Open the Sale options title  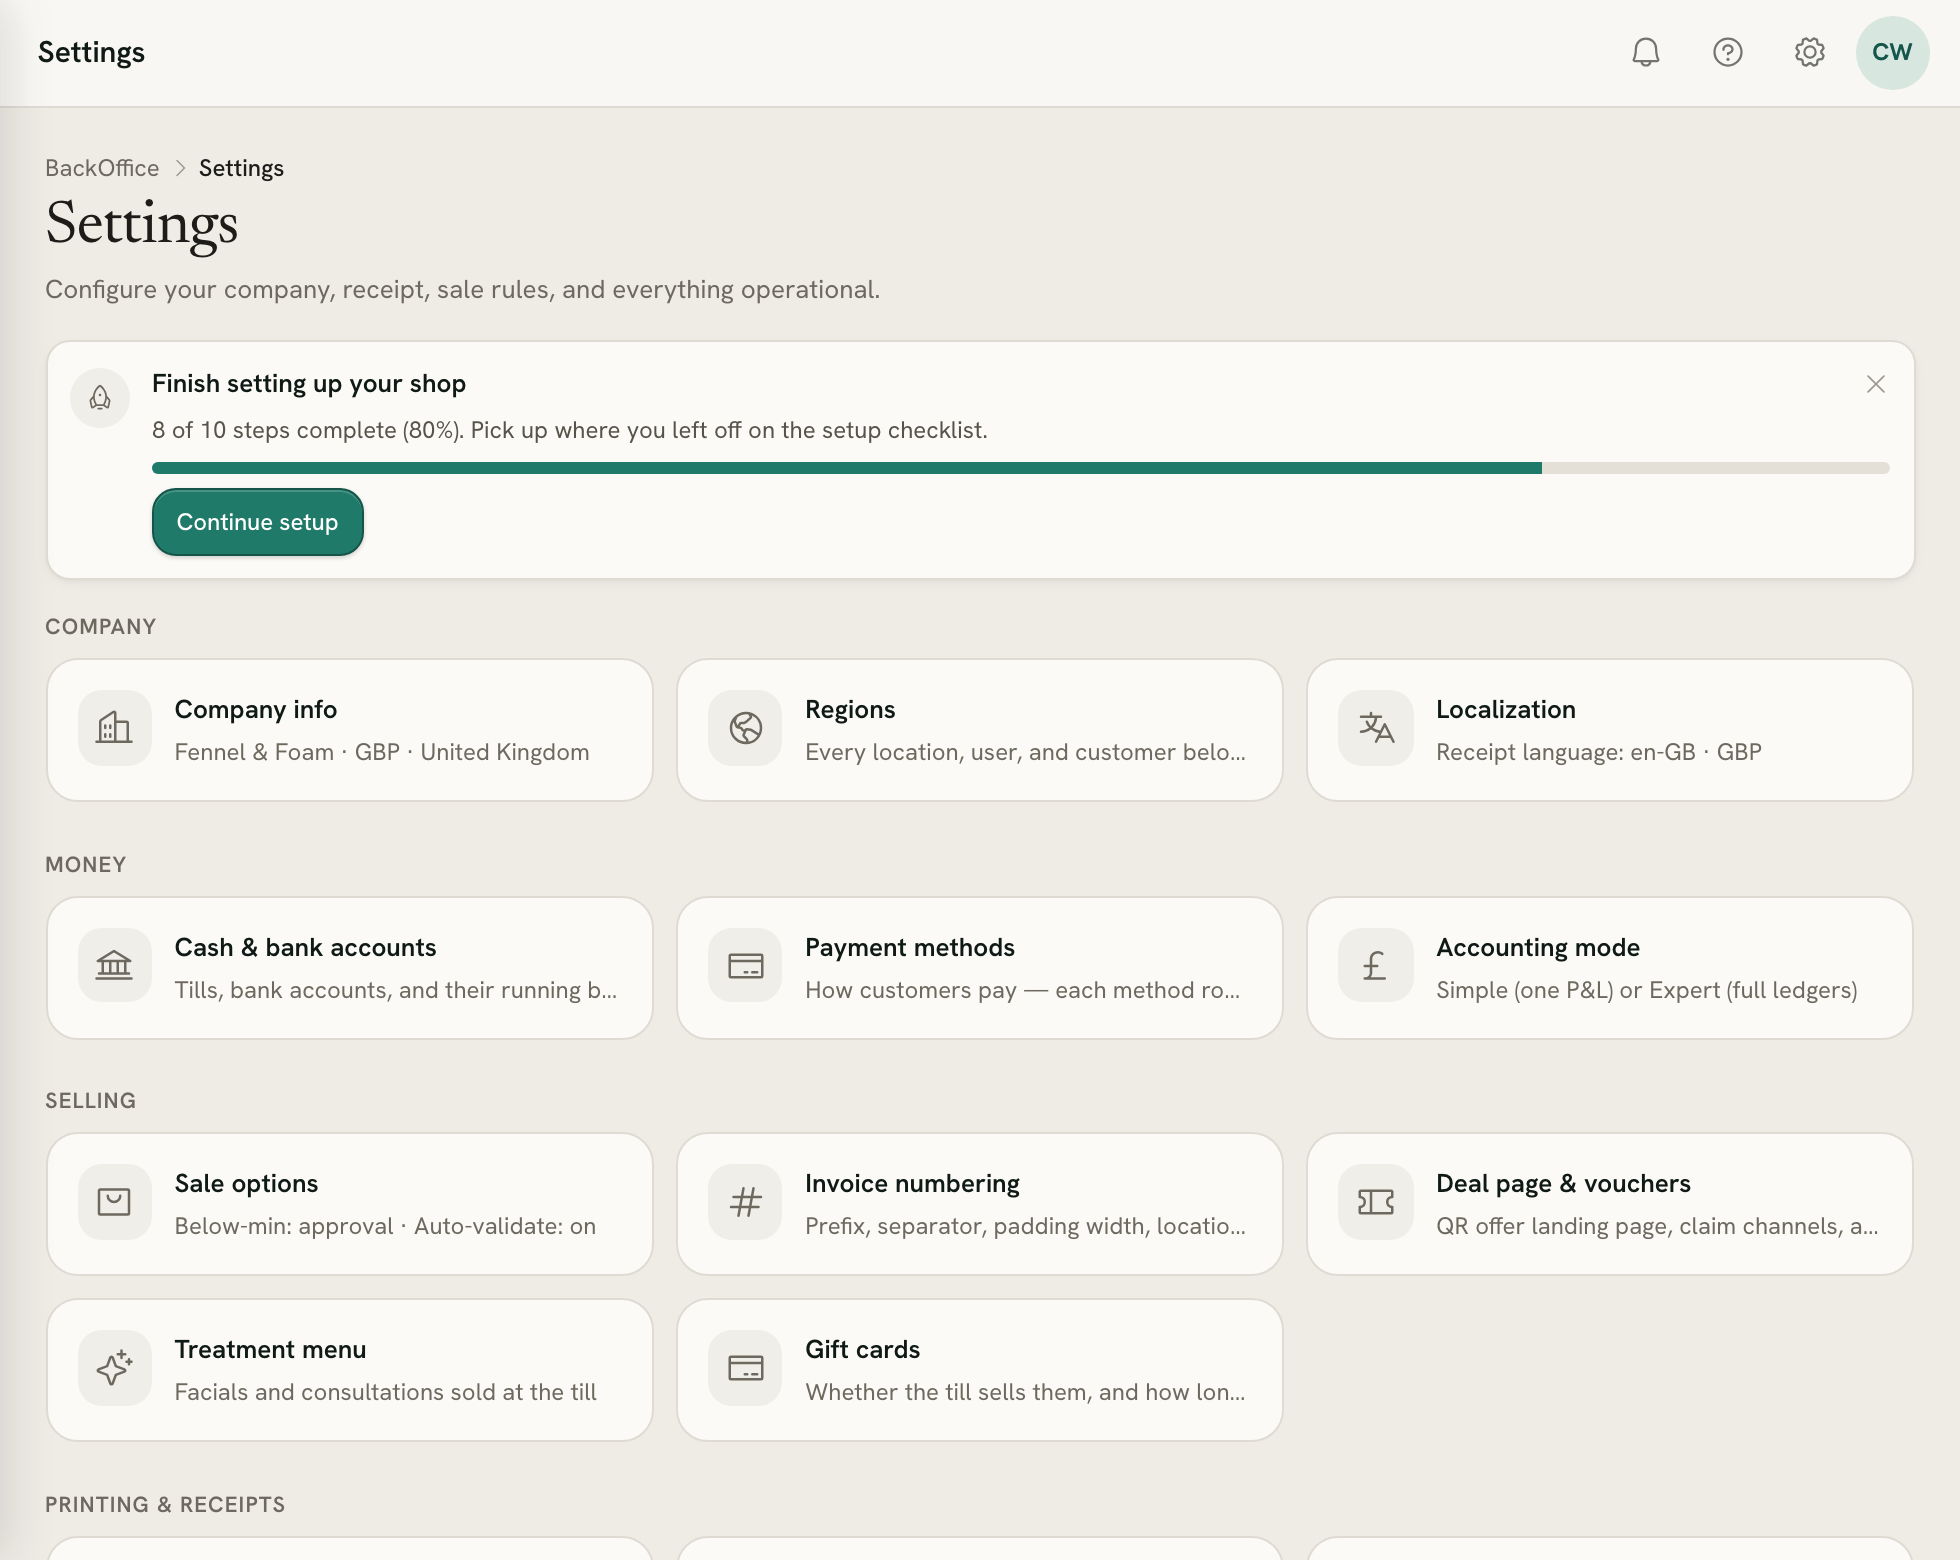pyautogui.click(x=246, y=1183)
